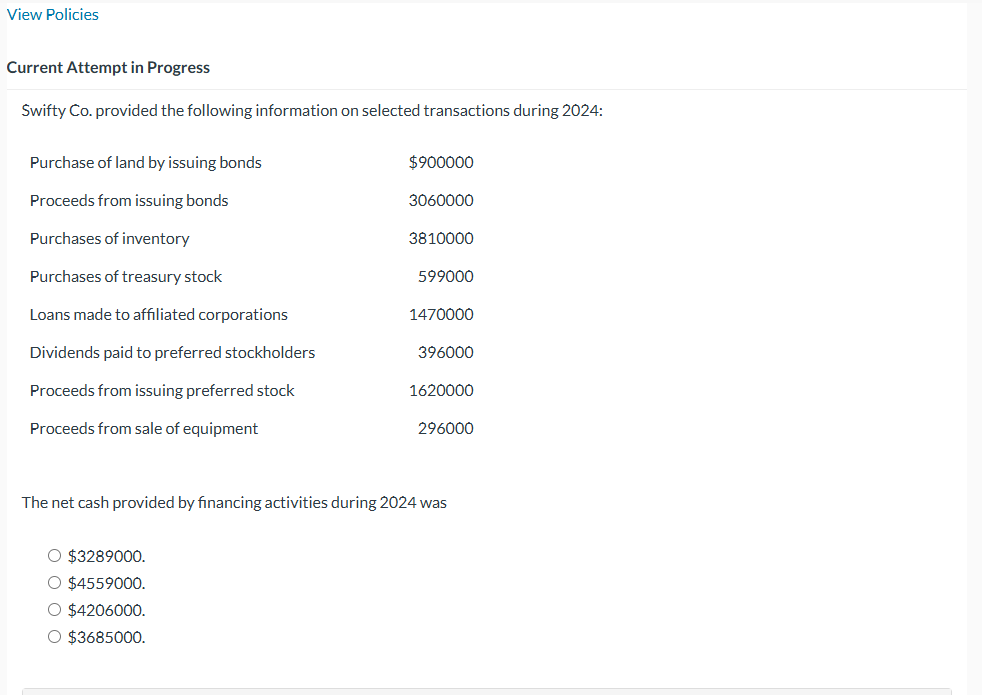The image size is (982, 695).
Task: Enable the first answer radio button
Action: point(55,555)
